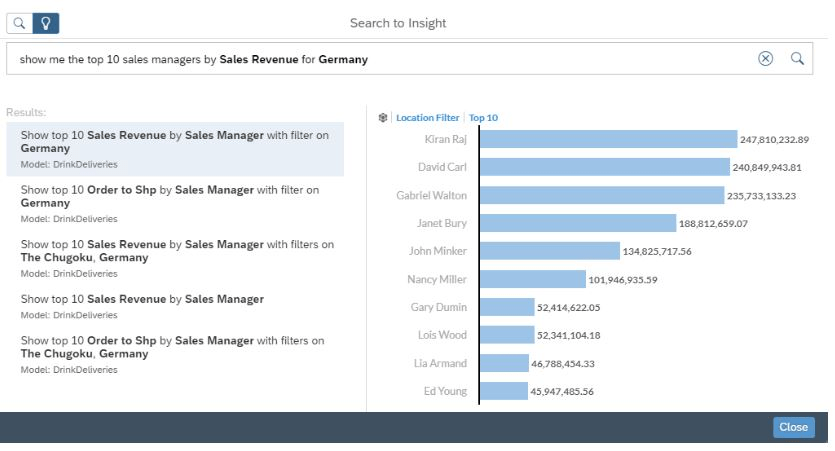Open the Location Filter link
835x451 pixels.
coord(427,118)
